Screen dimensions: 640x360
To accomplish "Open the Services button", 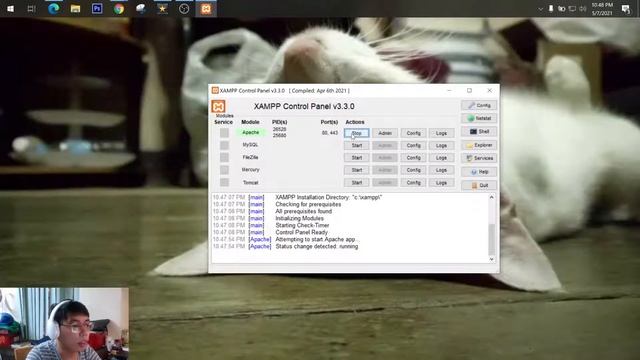I will point(479,158).
